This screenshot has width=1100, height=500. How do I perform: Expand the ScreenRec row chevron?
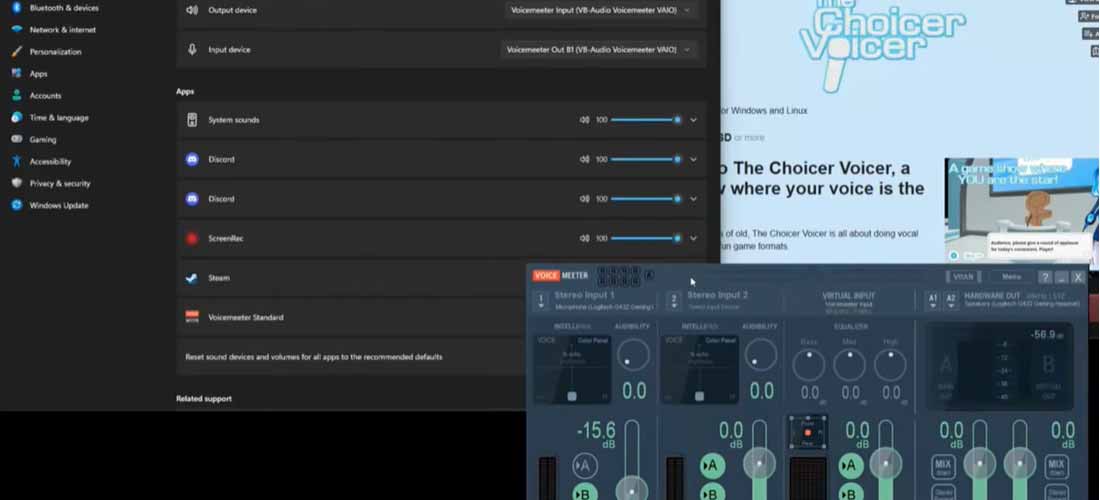coord(693,238)
